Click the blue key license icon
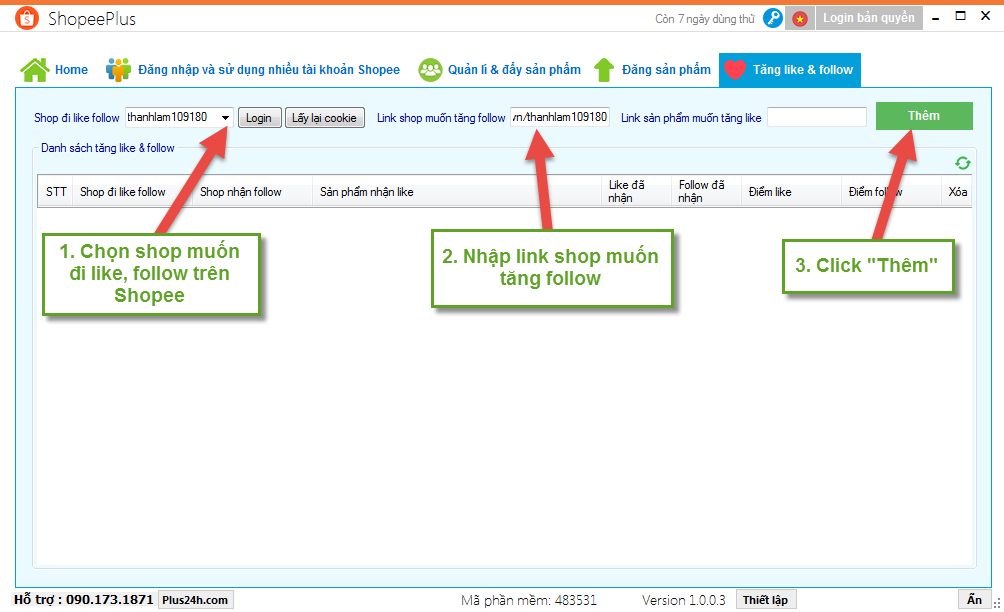1004x612 pixels. click(x=773, y=19)
